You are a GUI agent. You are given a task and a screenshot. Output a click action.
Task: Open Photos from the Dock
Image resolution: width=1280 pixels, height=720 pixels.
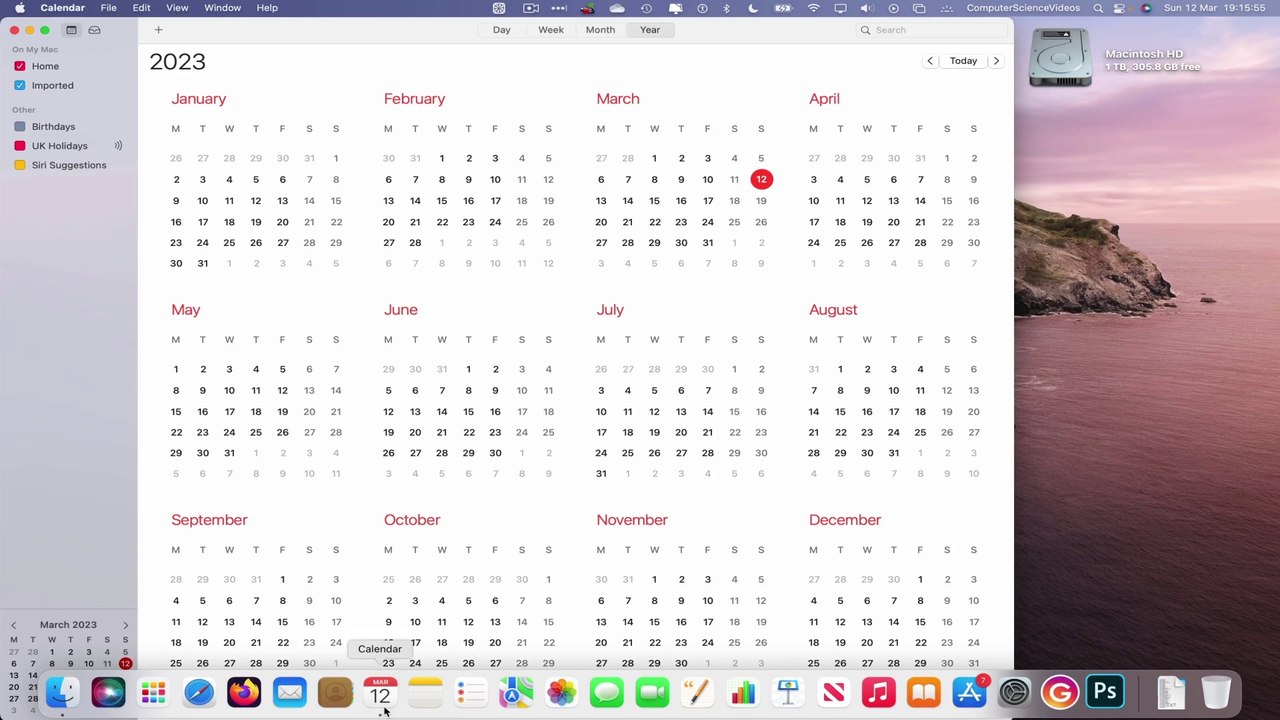point(562,692)
